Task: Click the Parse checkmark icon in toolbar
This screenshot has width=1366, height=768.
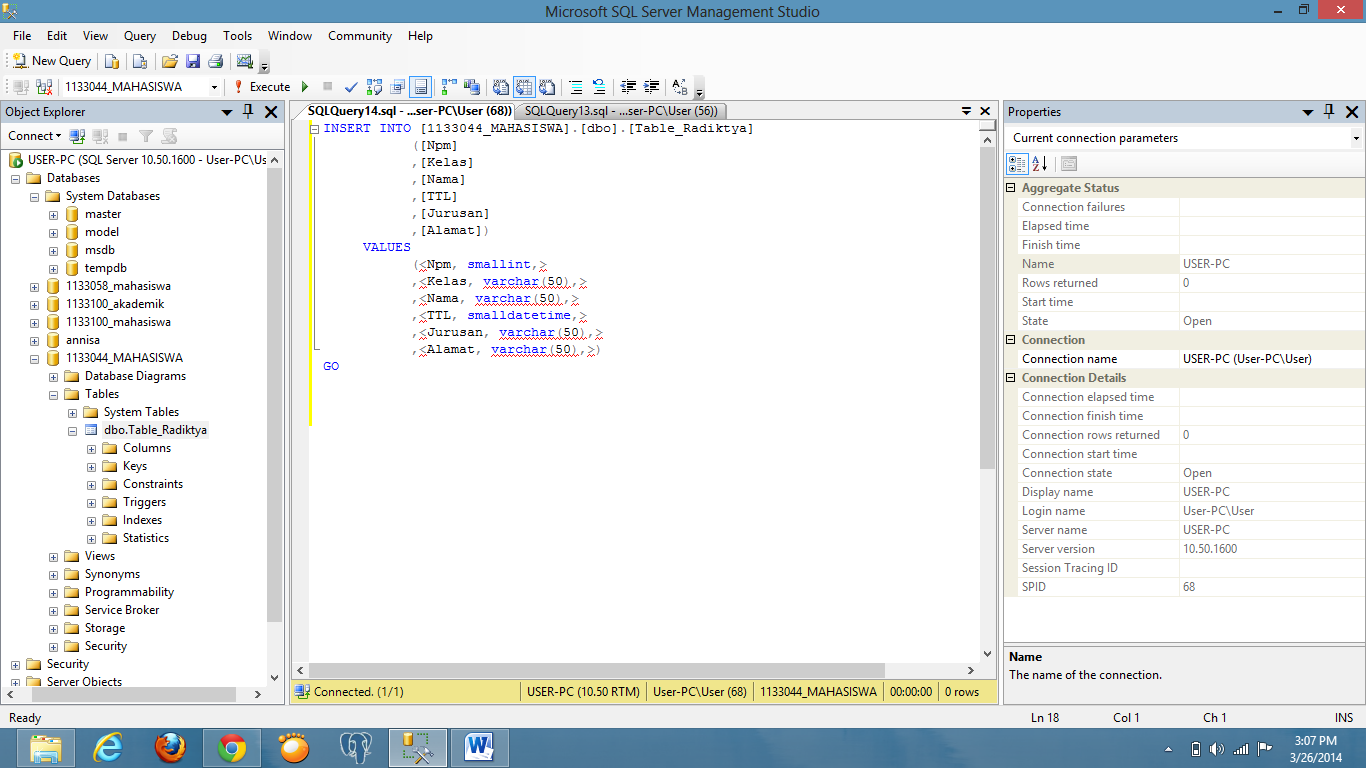Action: click(351, 87)
